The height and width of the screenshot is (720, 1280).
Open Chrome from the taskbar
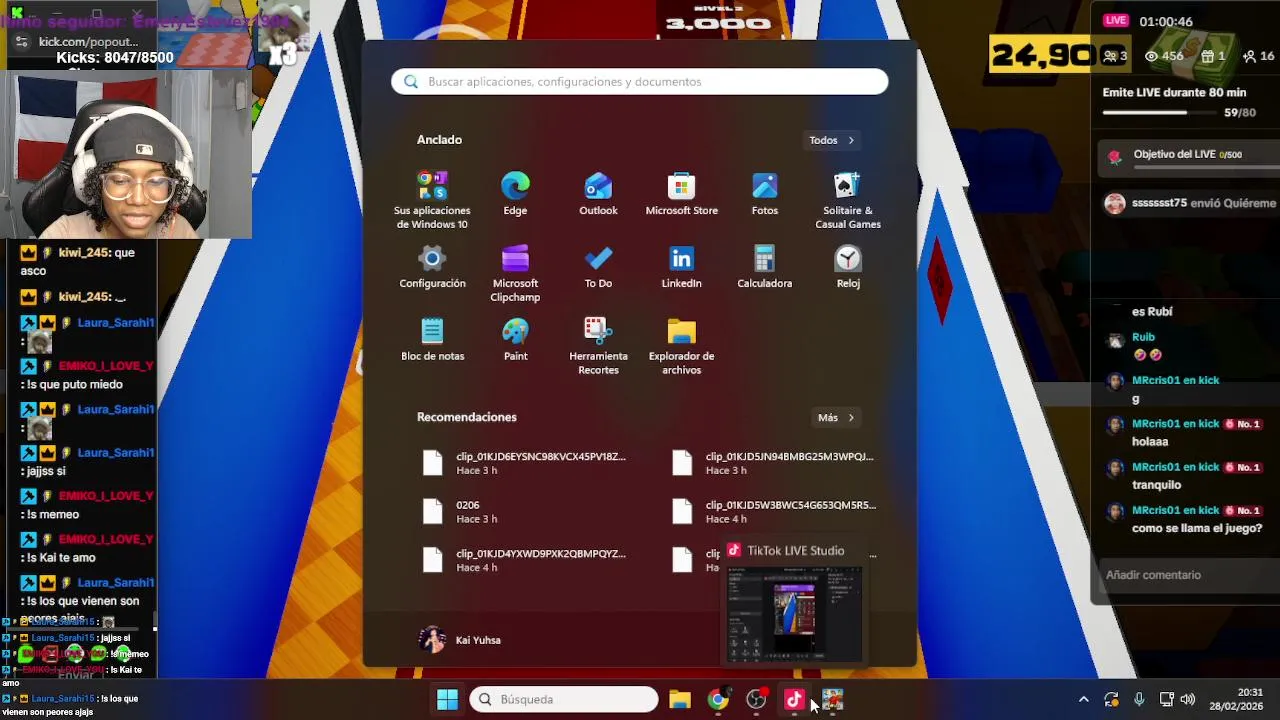[x=718, y=699]
